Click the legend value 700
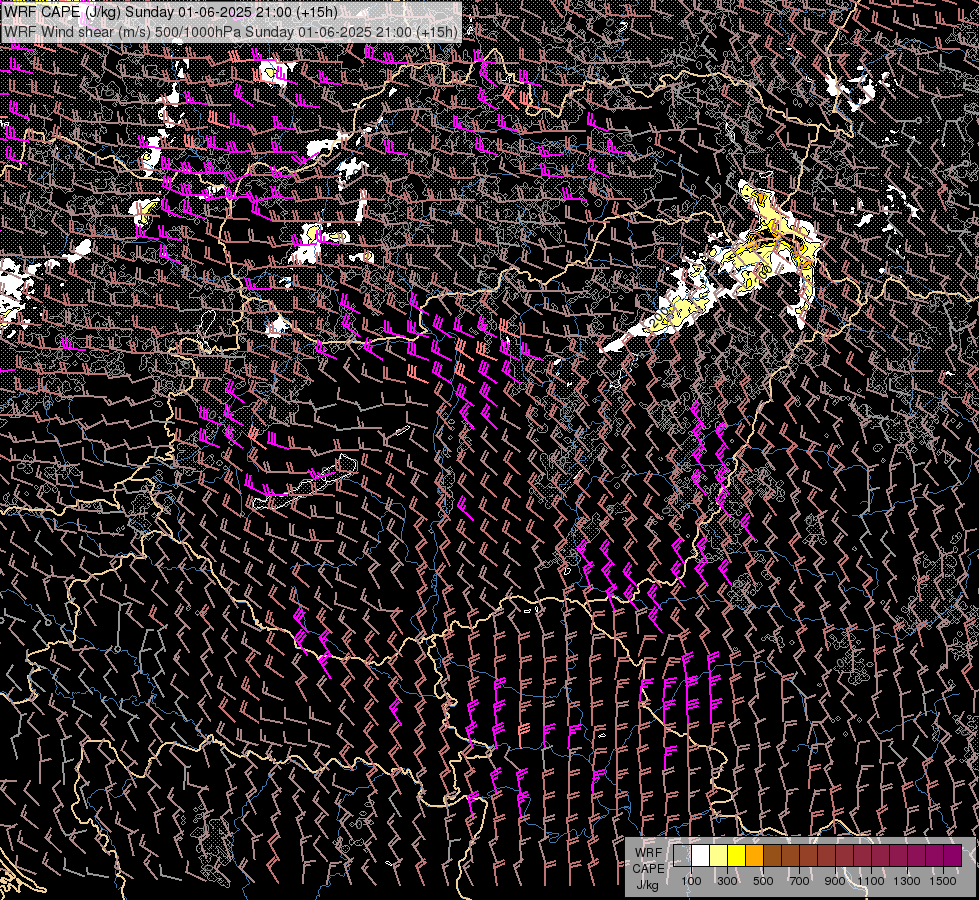 coord(799,881)
